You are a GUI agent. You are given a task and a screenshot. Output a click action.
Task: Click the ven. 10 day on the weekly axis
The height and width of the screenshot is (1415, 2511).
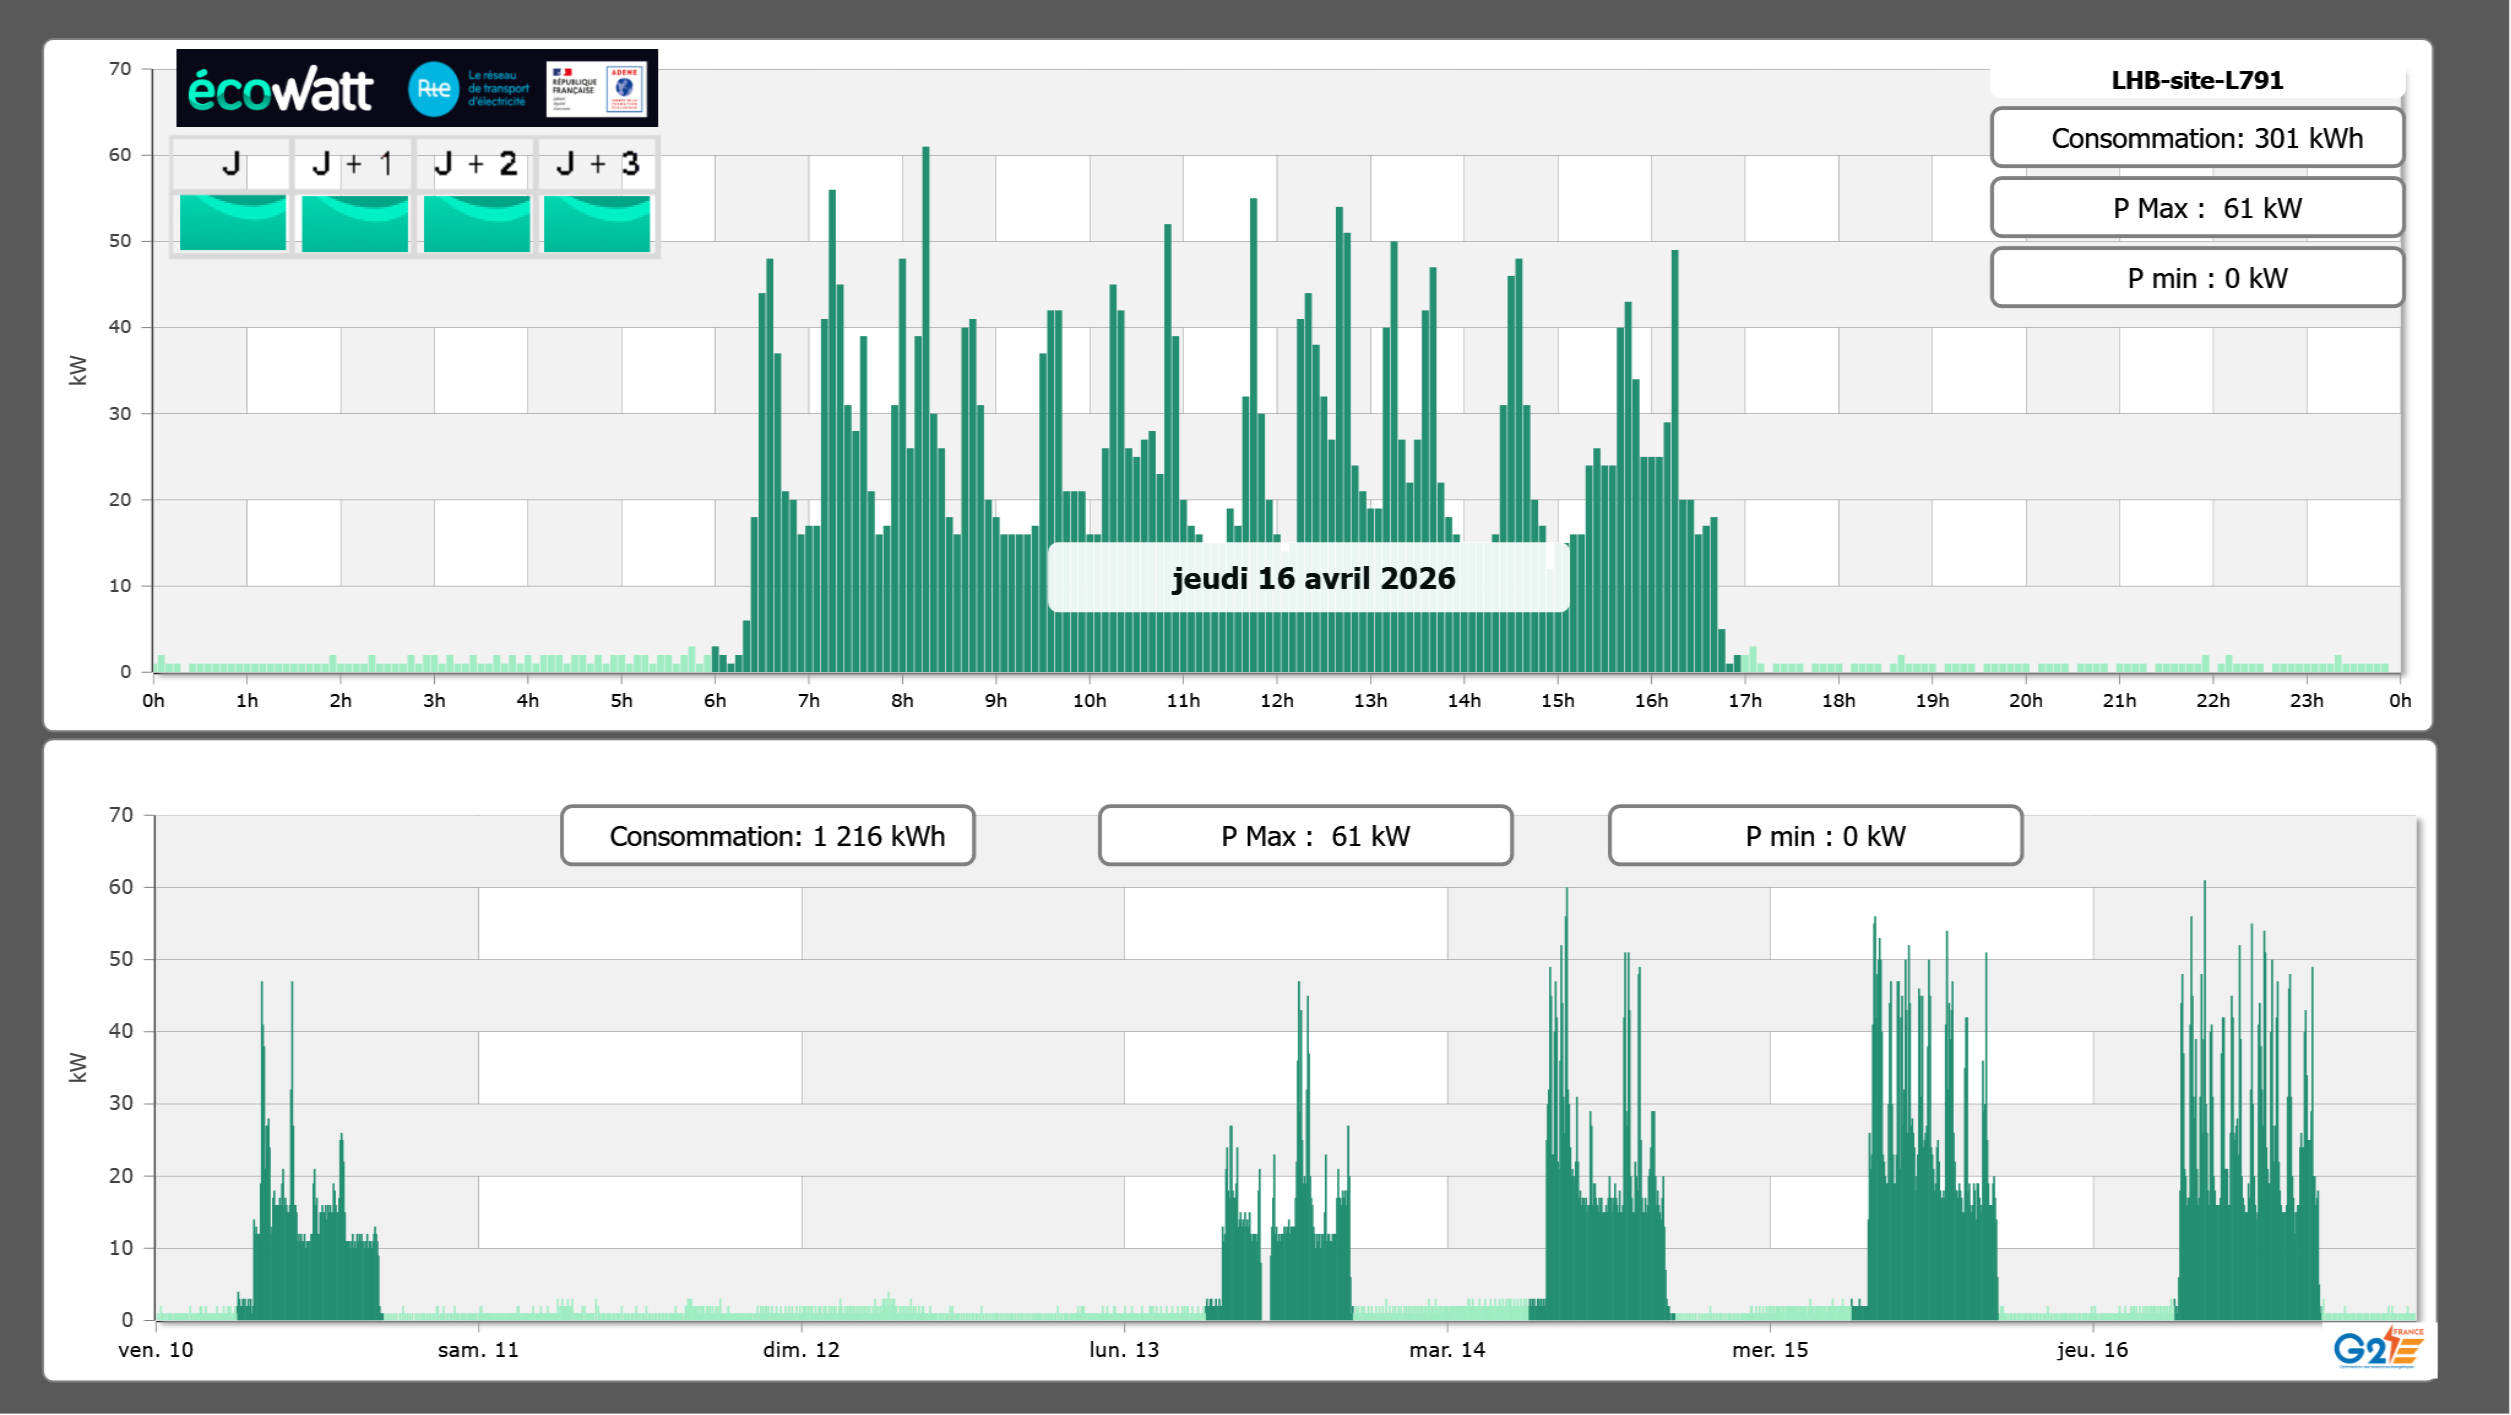(156, 1350)
